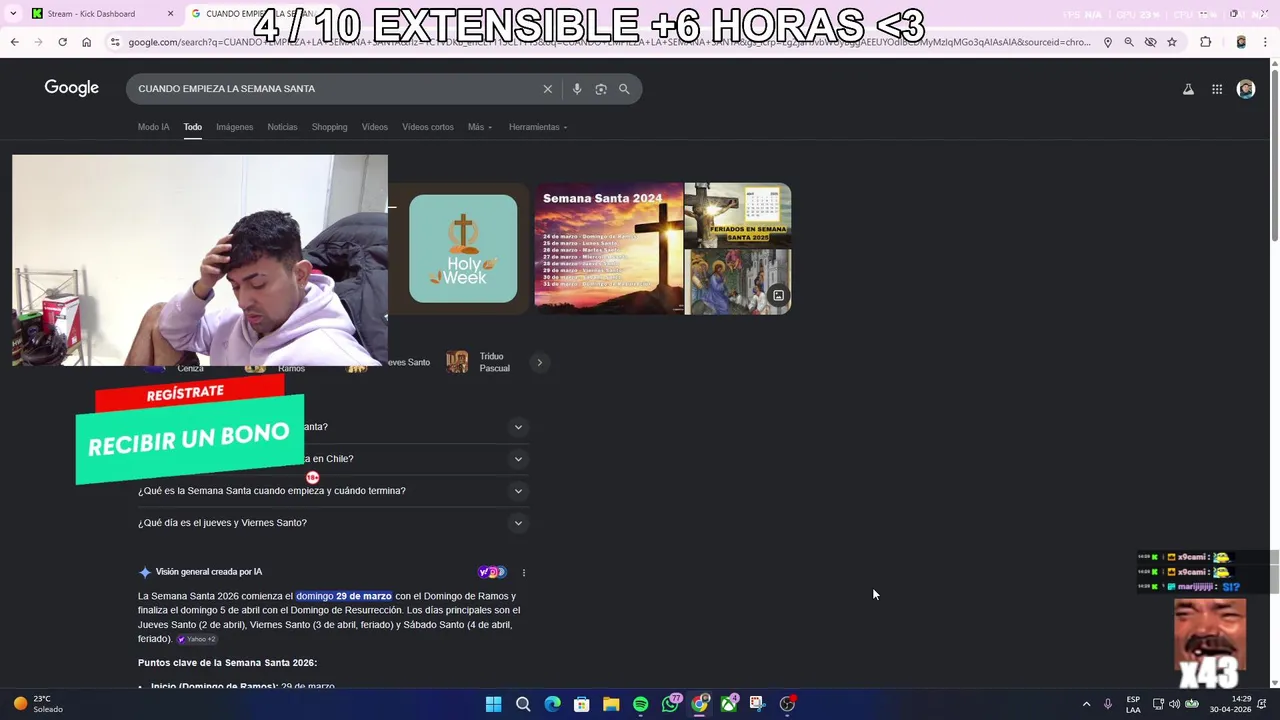The image size is (1280, 720).
Task: Open Spotify from the taskbar
Action: point(640,704)
